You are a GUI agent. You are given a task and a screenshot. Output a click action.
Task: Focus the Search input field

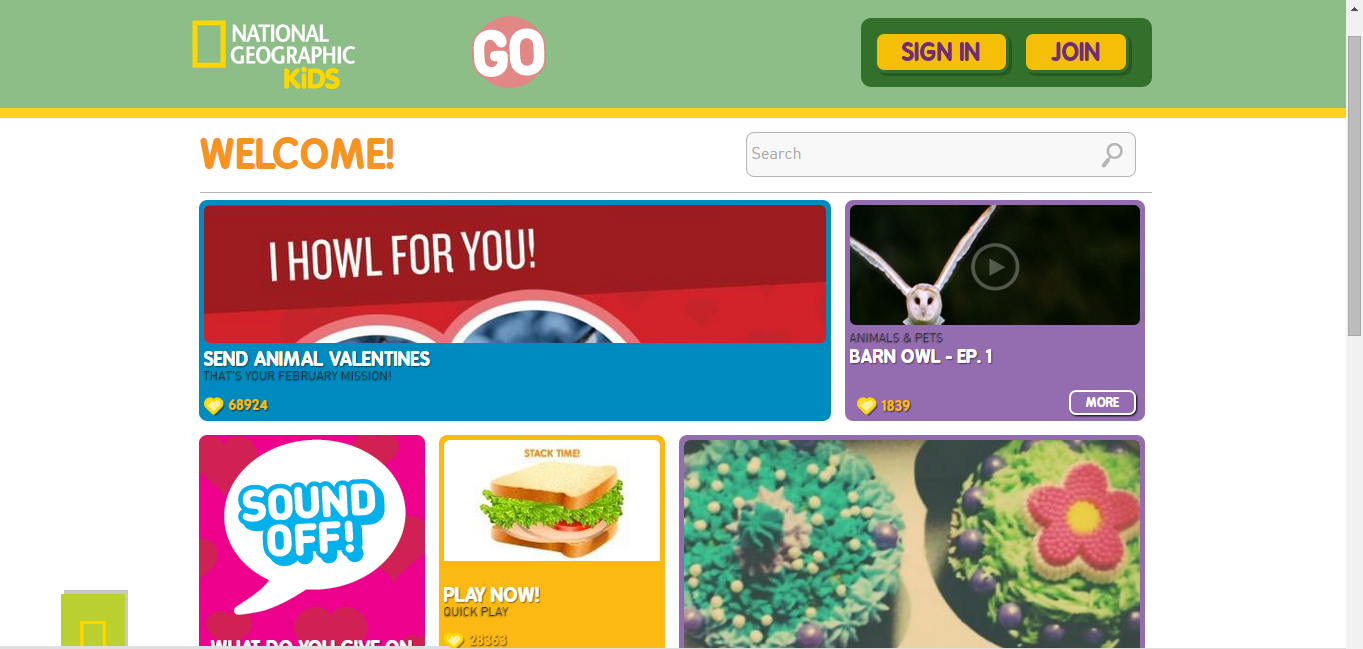(x=940, y=154)
